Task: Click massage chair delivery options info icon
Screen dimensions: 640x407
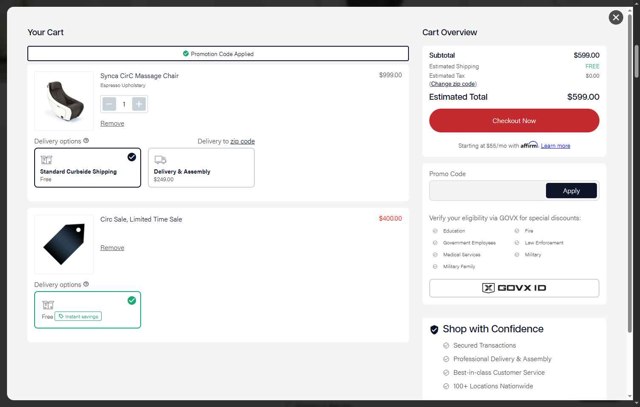Action: click(86, 140)
